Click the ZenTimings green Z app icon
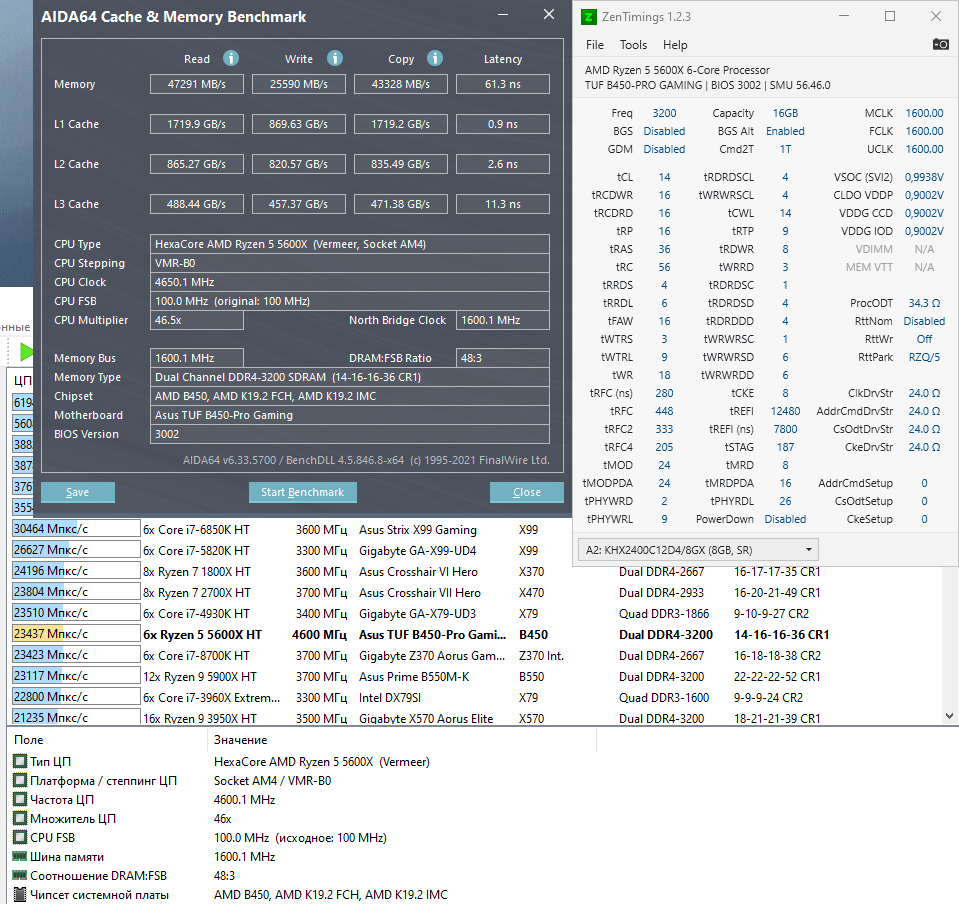The image size is (959, 904). click(x=588, y=17)
